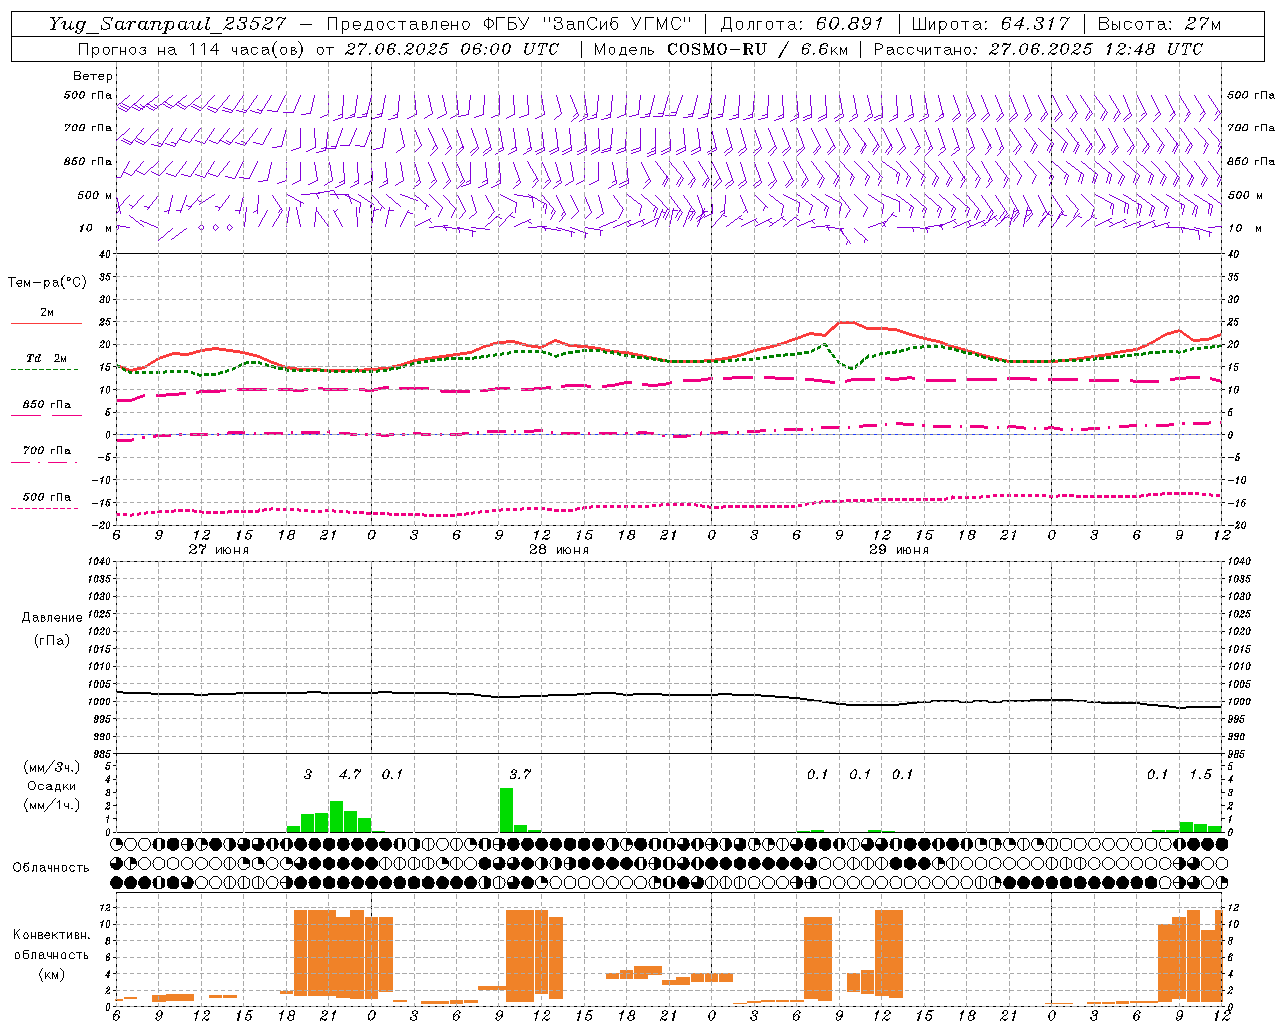Click the (км) convective cloud unit label
The height and width of the screenshot is (1024, 1280).
point(51,974)
